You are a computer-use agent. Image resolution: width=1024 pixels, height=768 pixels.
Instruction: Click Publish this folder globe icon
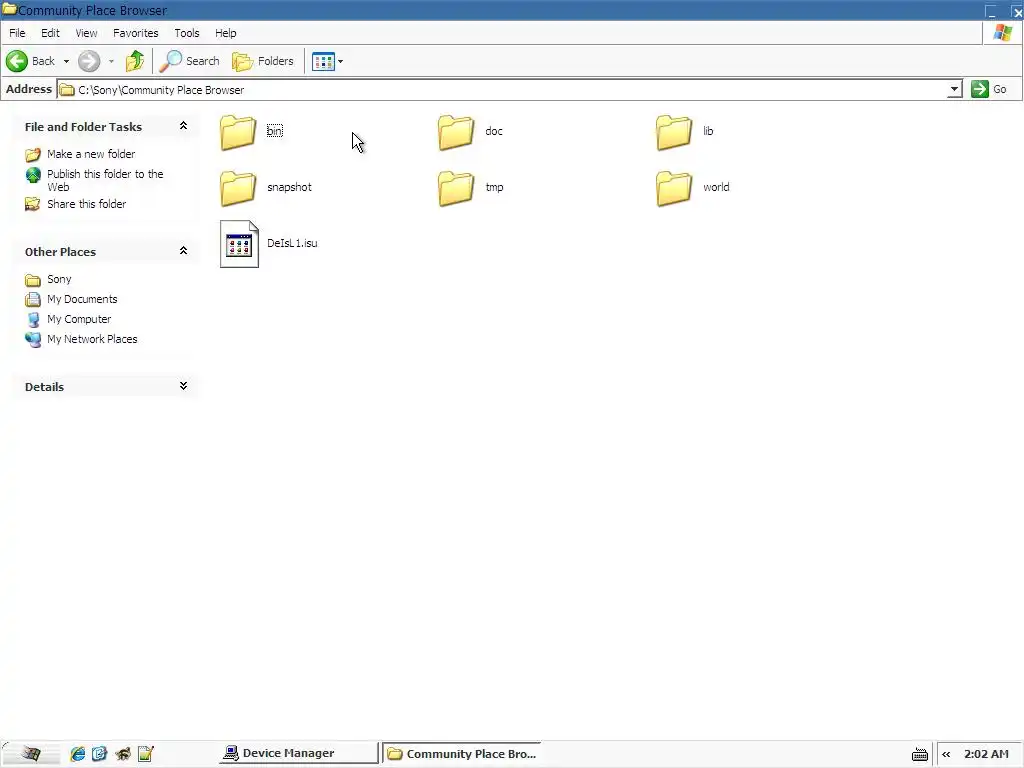pos(33,175)
